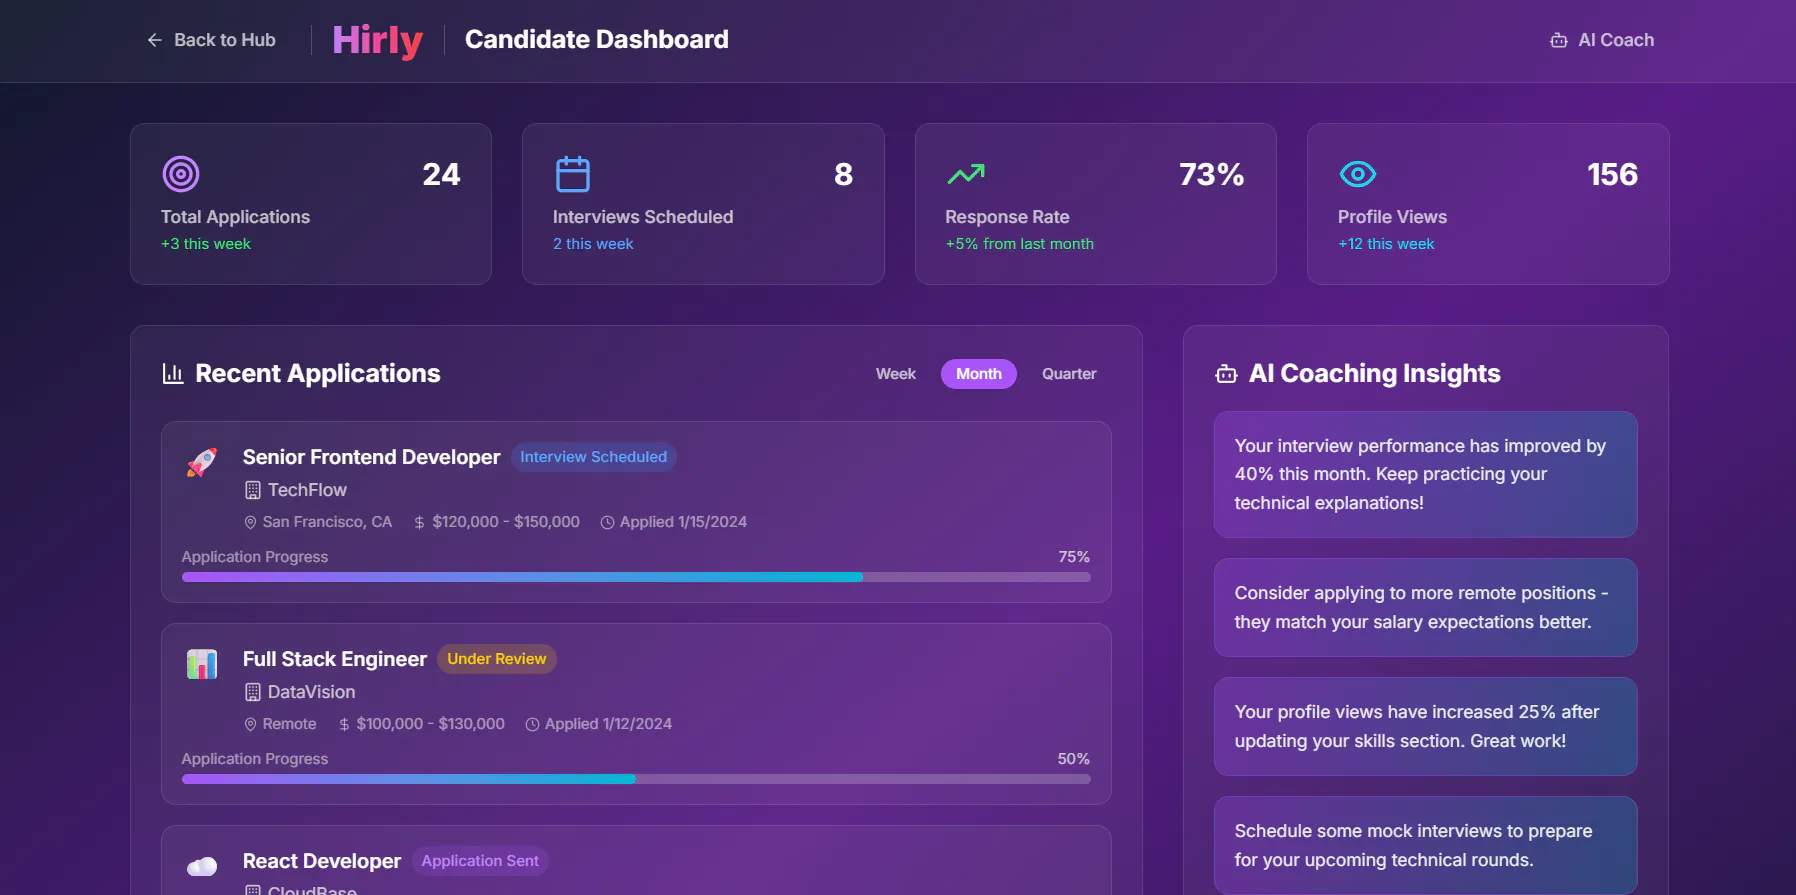The image size is (1796, 895).
Task: Open the Response Rate stat card
Action: 1096,204
